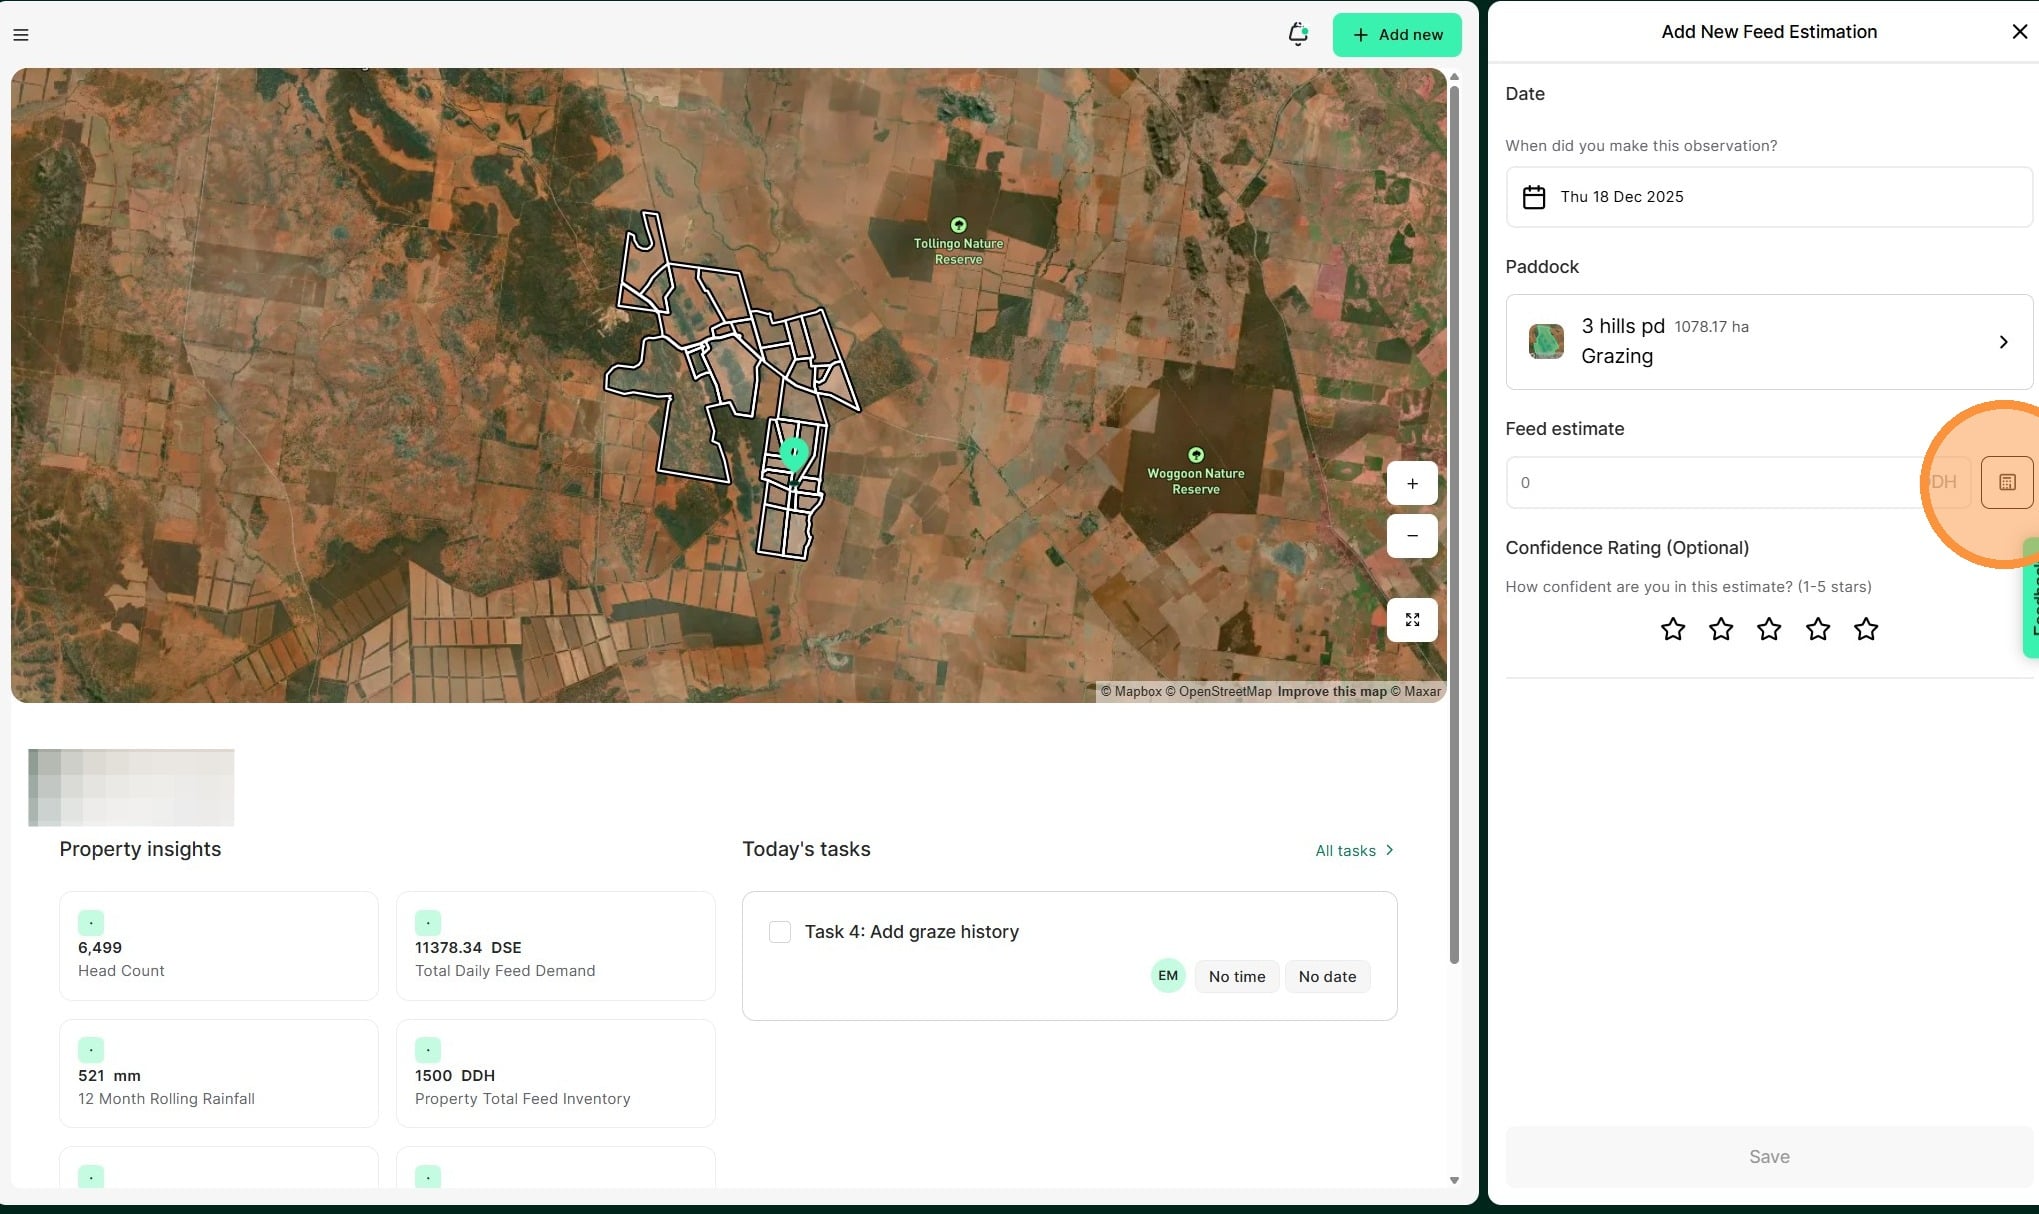Set confidence rating to five stars

pyautogui.click(x=1865, y=629)
